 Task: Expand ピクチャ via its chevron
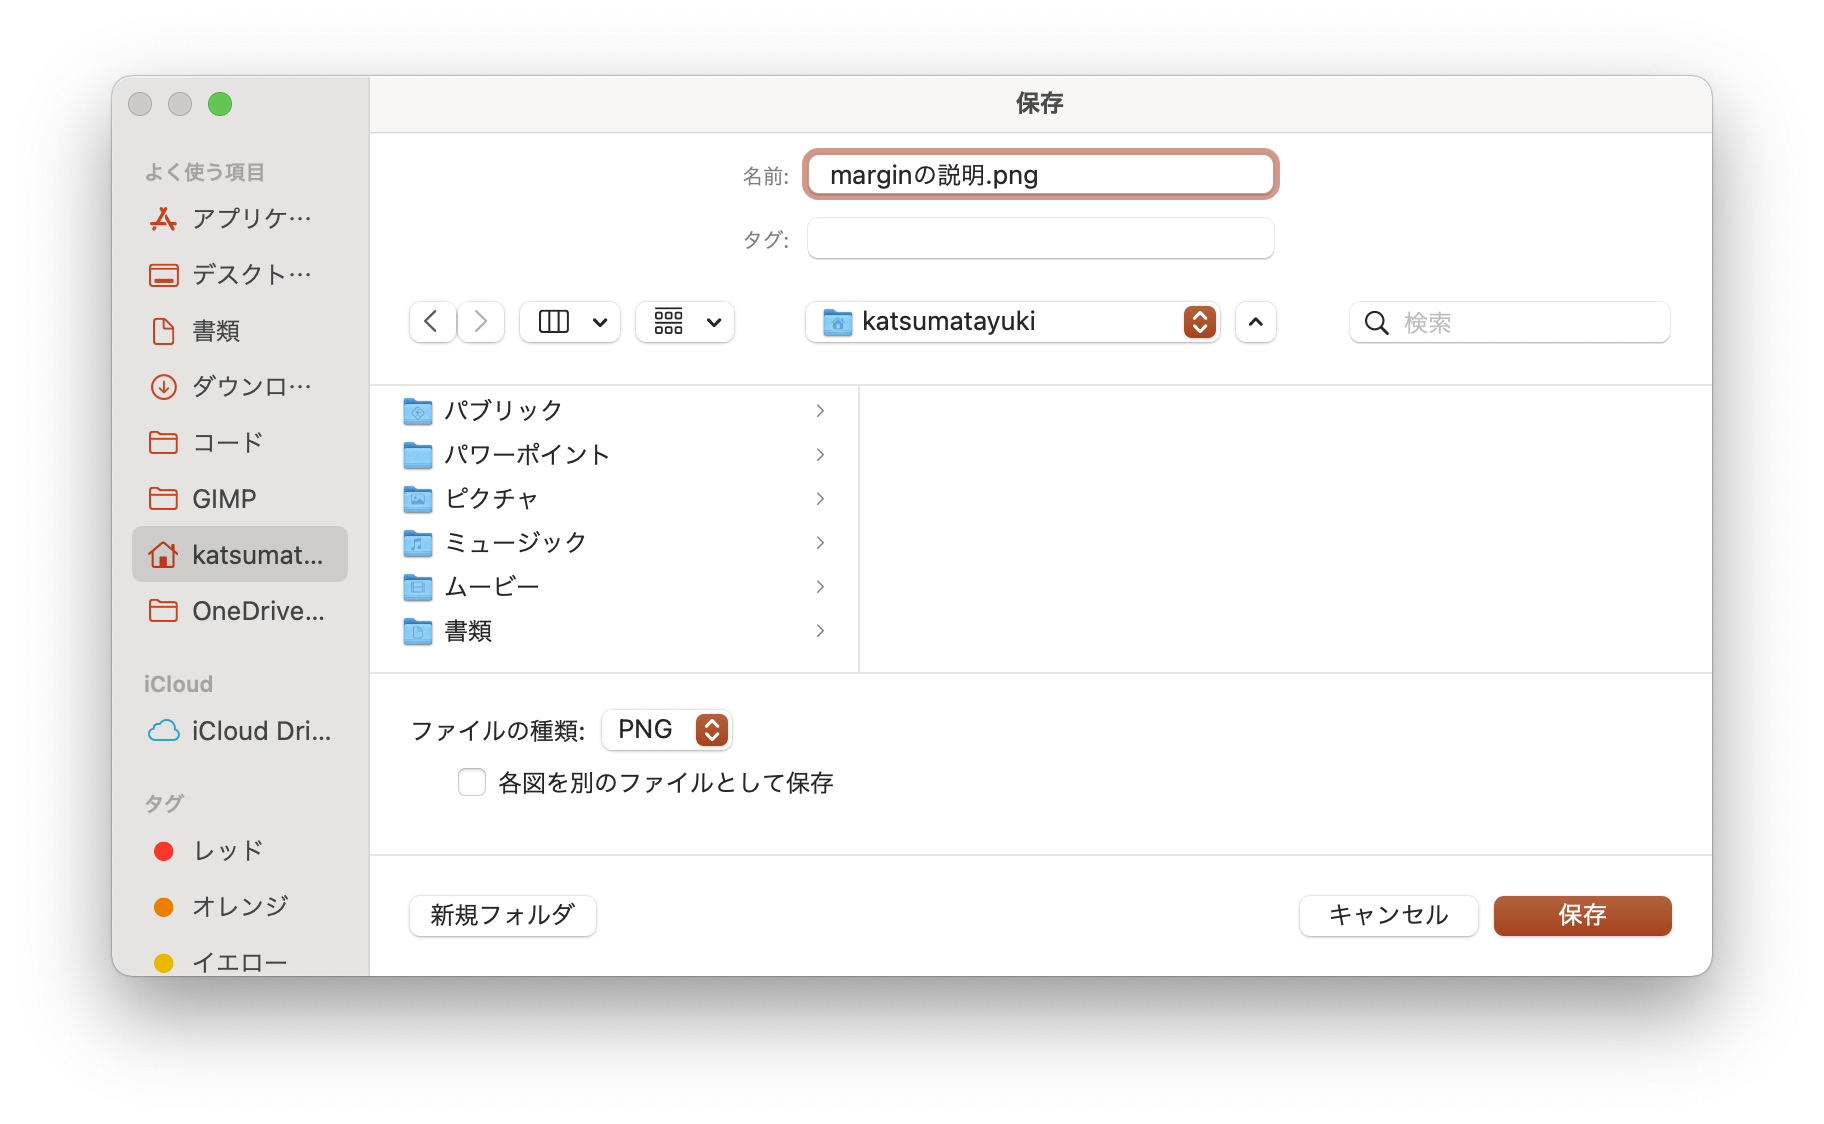[x=820, y=499]
